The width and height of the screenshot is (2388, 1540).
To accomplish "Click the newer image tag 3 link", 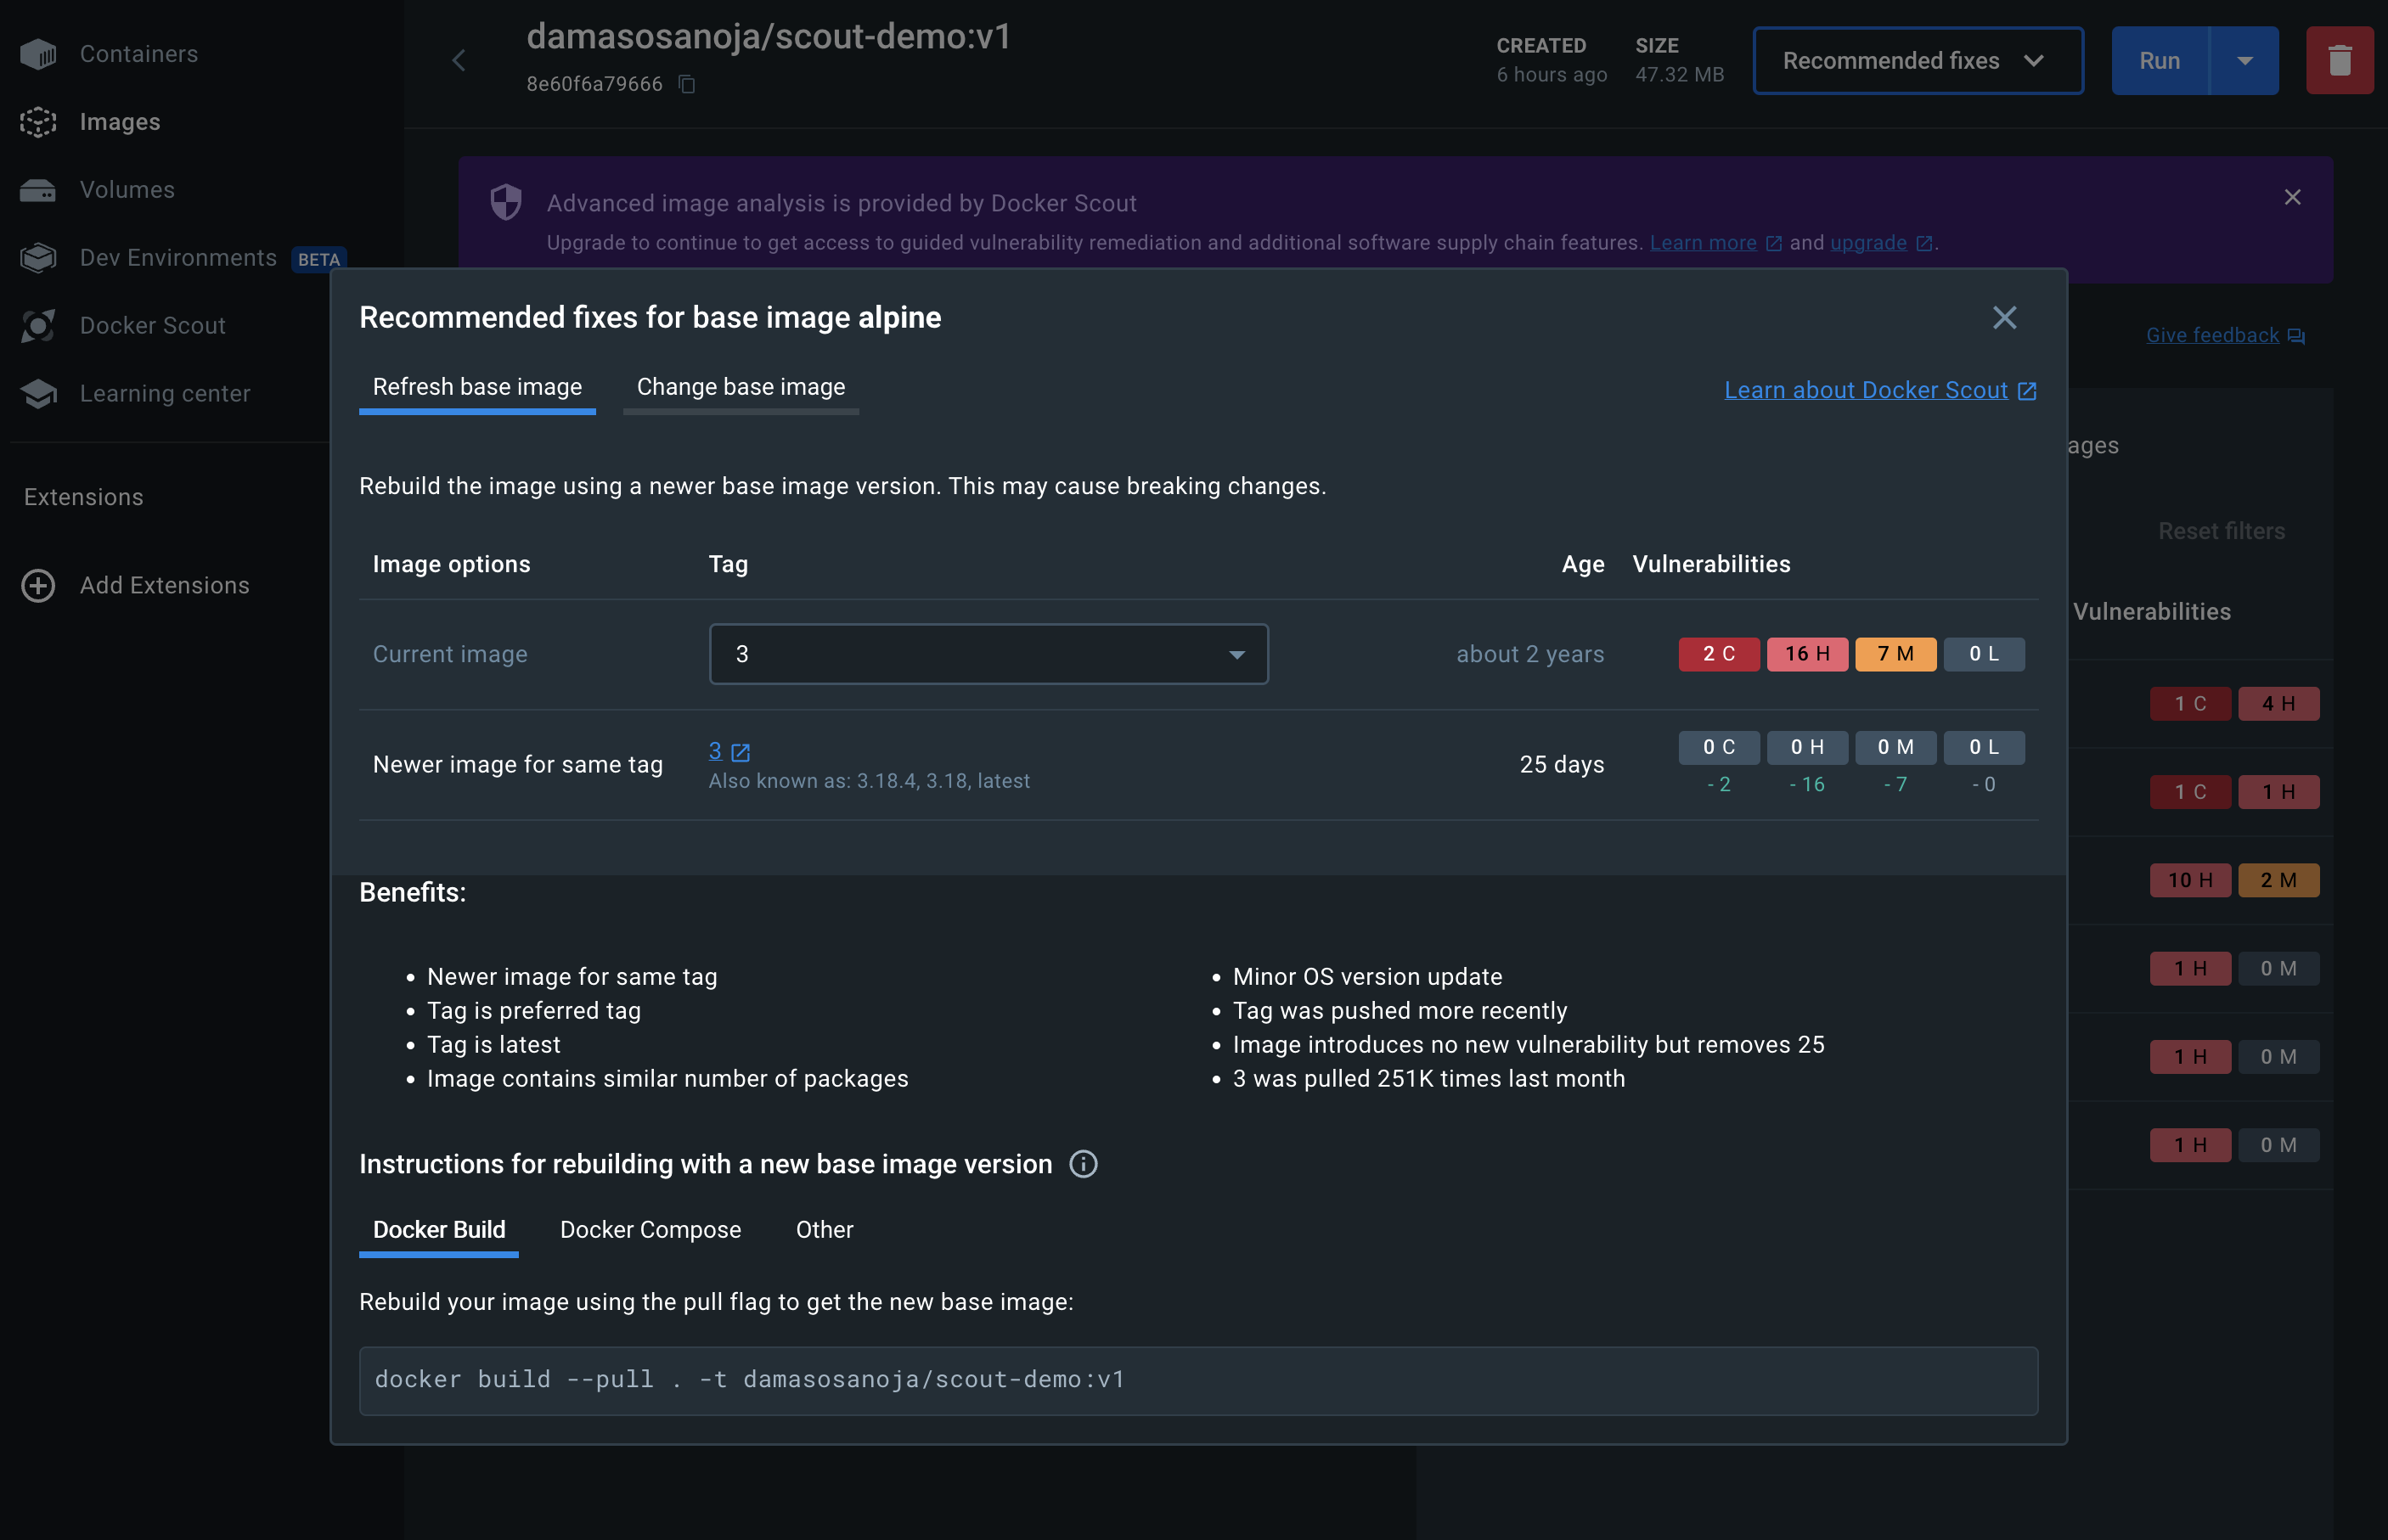I will point(716,751).
